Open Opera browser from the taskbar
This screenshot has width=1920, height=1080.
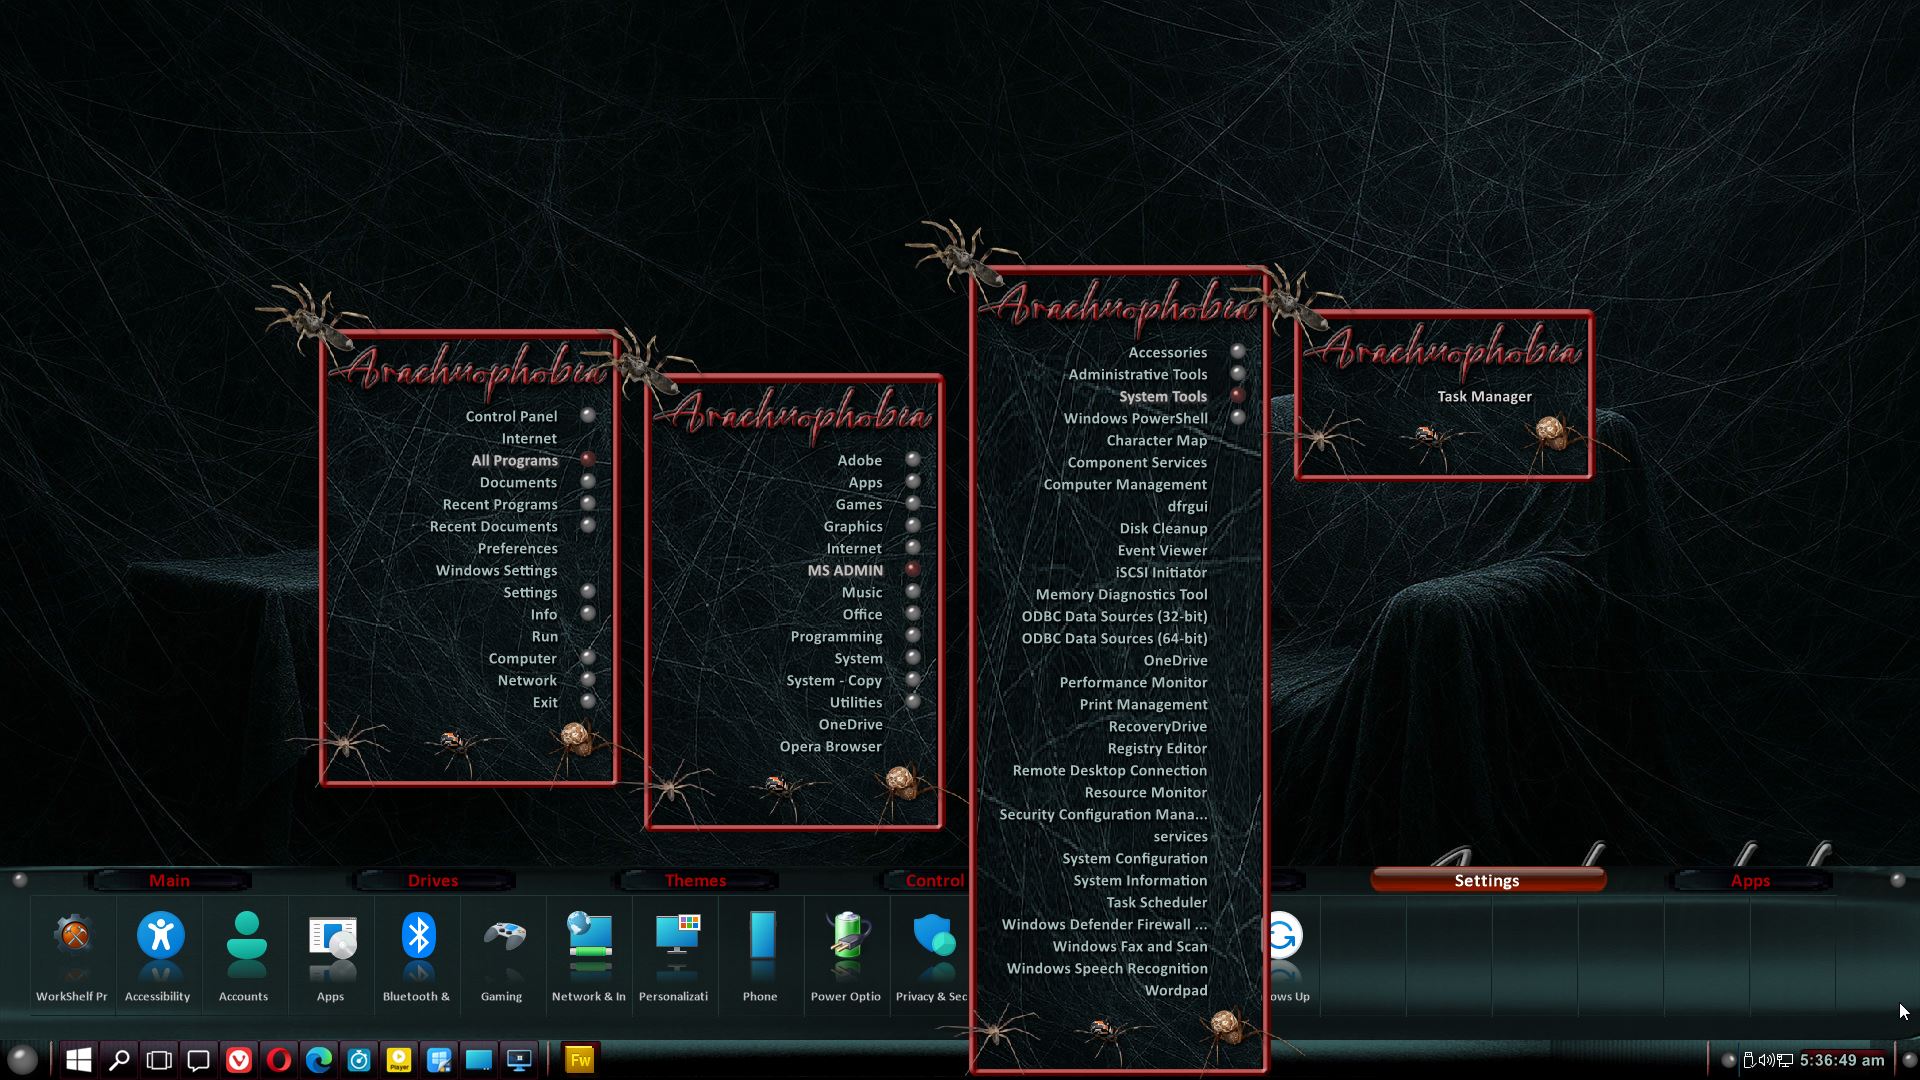pyautogui.click(x=279, y=1060)
